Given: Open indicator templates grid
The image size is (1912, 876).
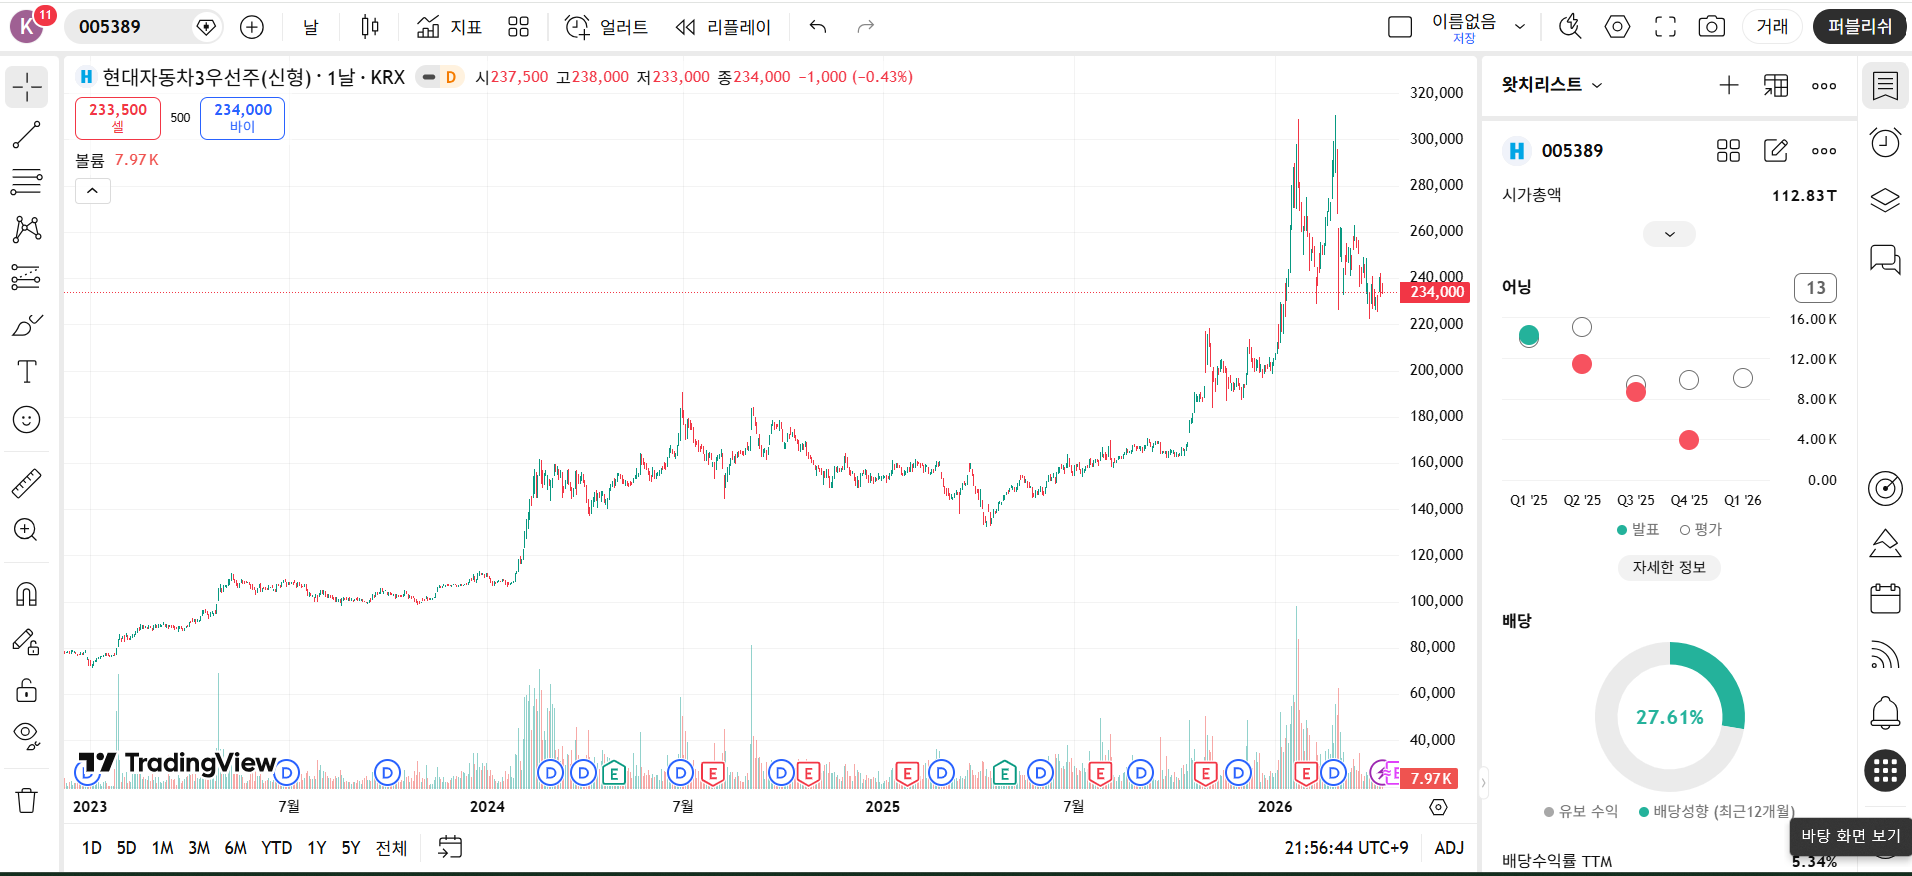Looking at the screenshot, I should click(518, 27).
